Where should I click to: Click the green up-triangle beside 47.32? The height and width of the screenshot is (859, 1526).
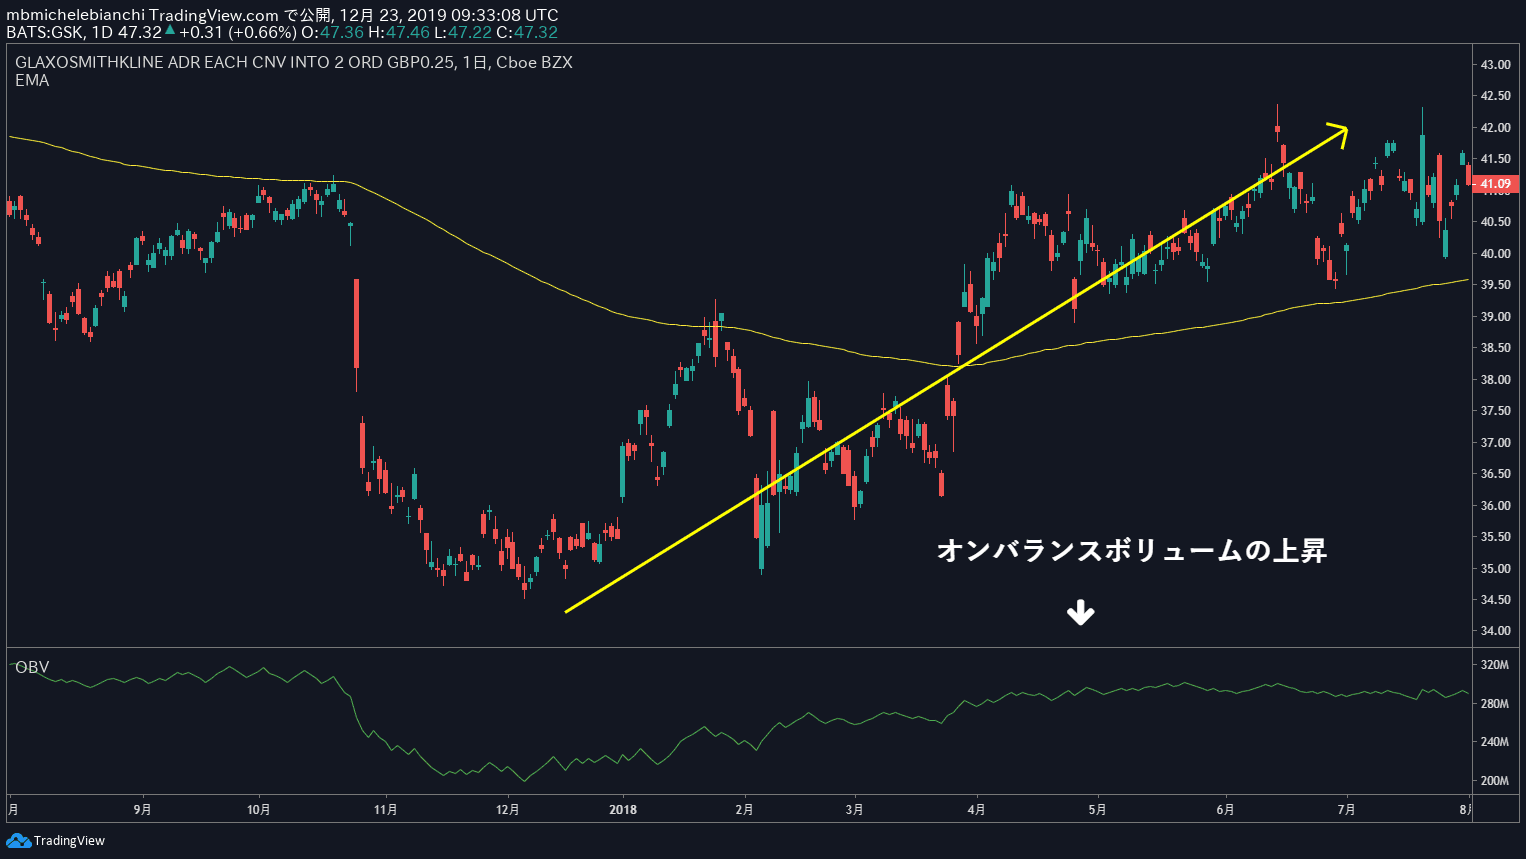(170, 31)
